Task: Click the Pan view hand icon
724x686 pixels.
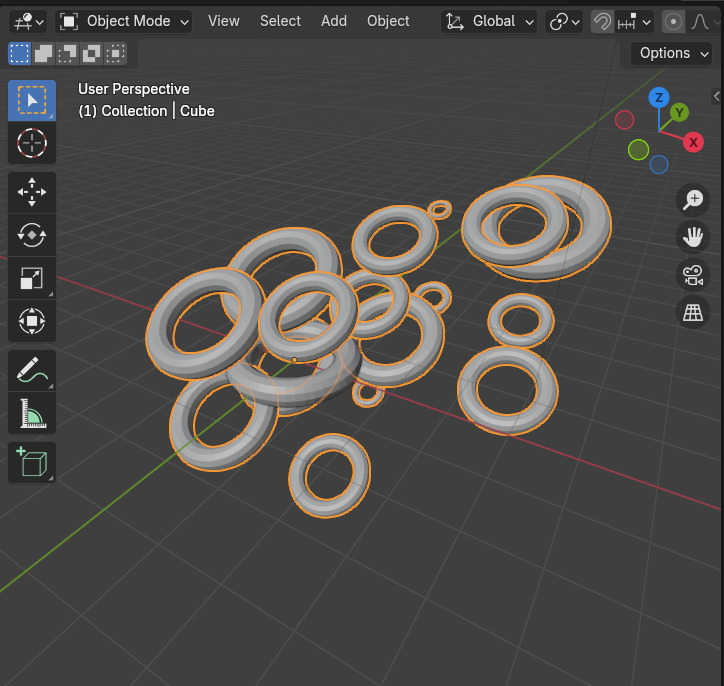Action: tap(693, 237)
